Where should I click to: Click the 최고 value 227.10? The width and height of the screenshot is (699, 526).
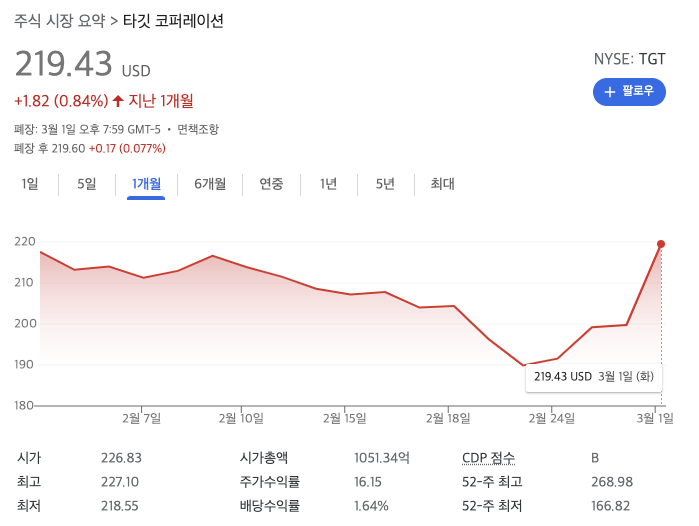[120, 482]
